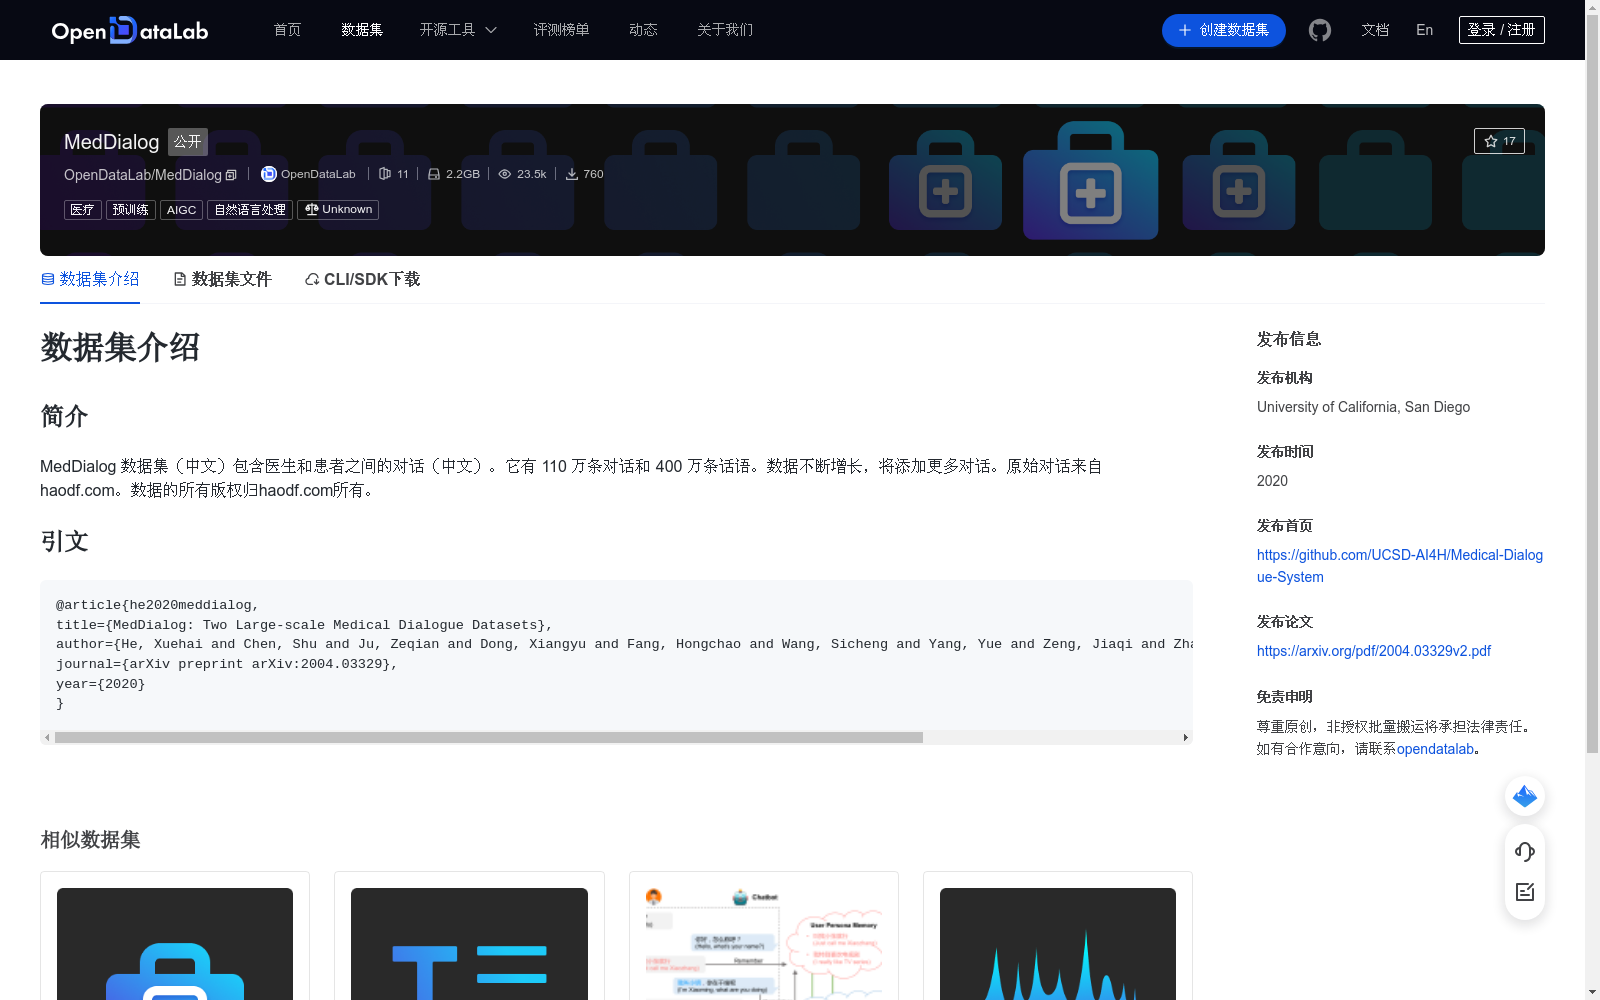Screen dimensions: 1600x1000
Task: Click the opendatalab contact link
Action: click(x=1435, y=749)
